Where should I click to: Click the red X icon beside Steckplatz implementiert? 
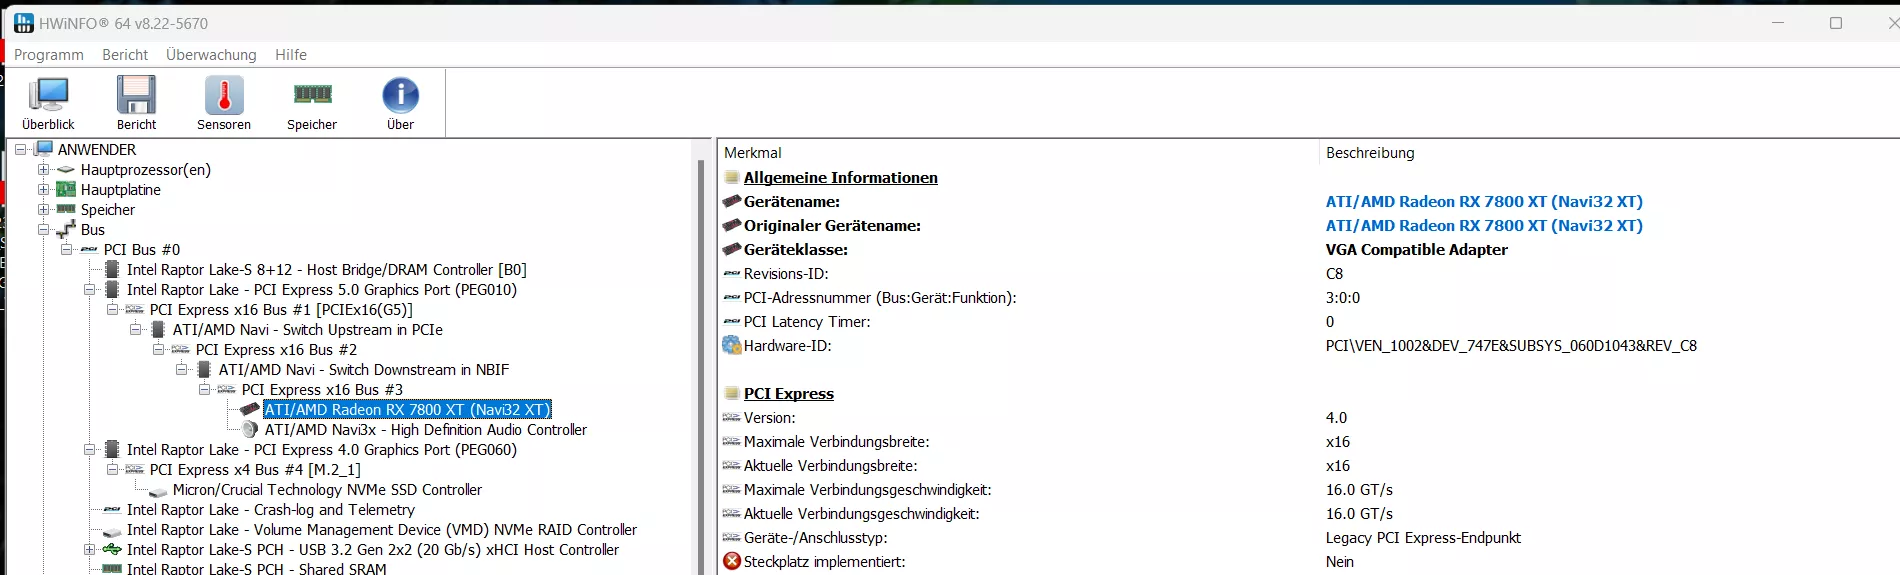click(732, 561)
